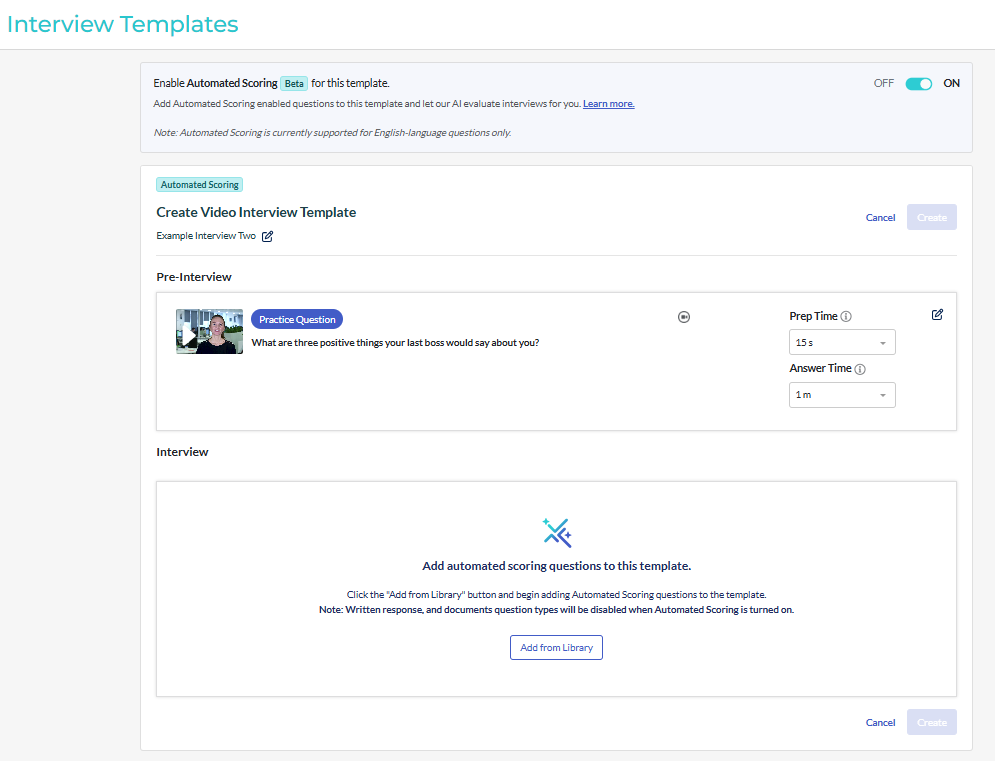The width and height of the screenshot is (995, 761).
Task: Toggle Automated Scoring switch off
Action: coord(918,84)
